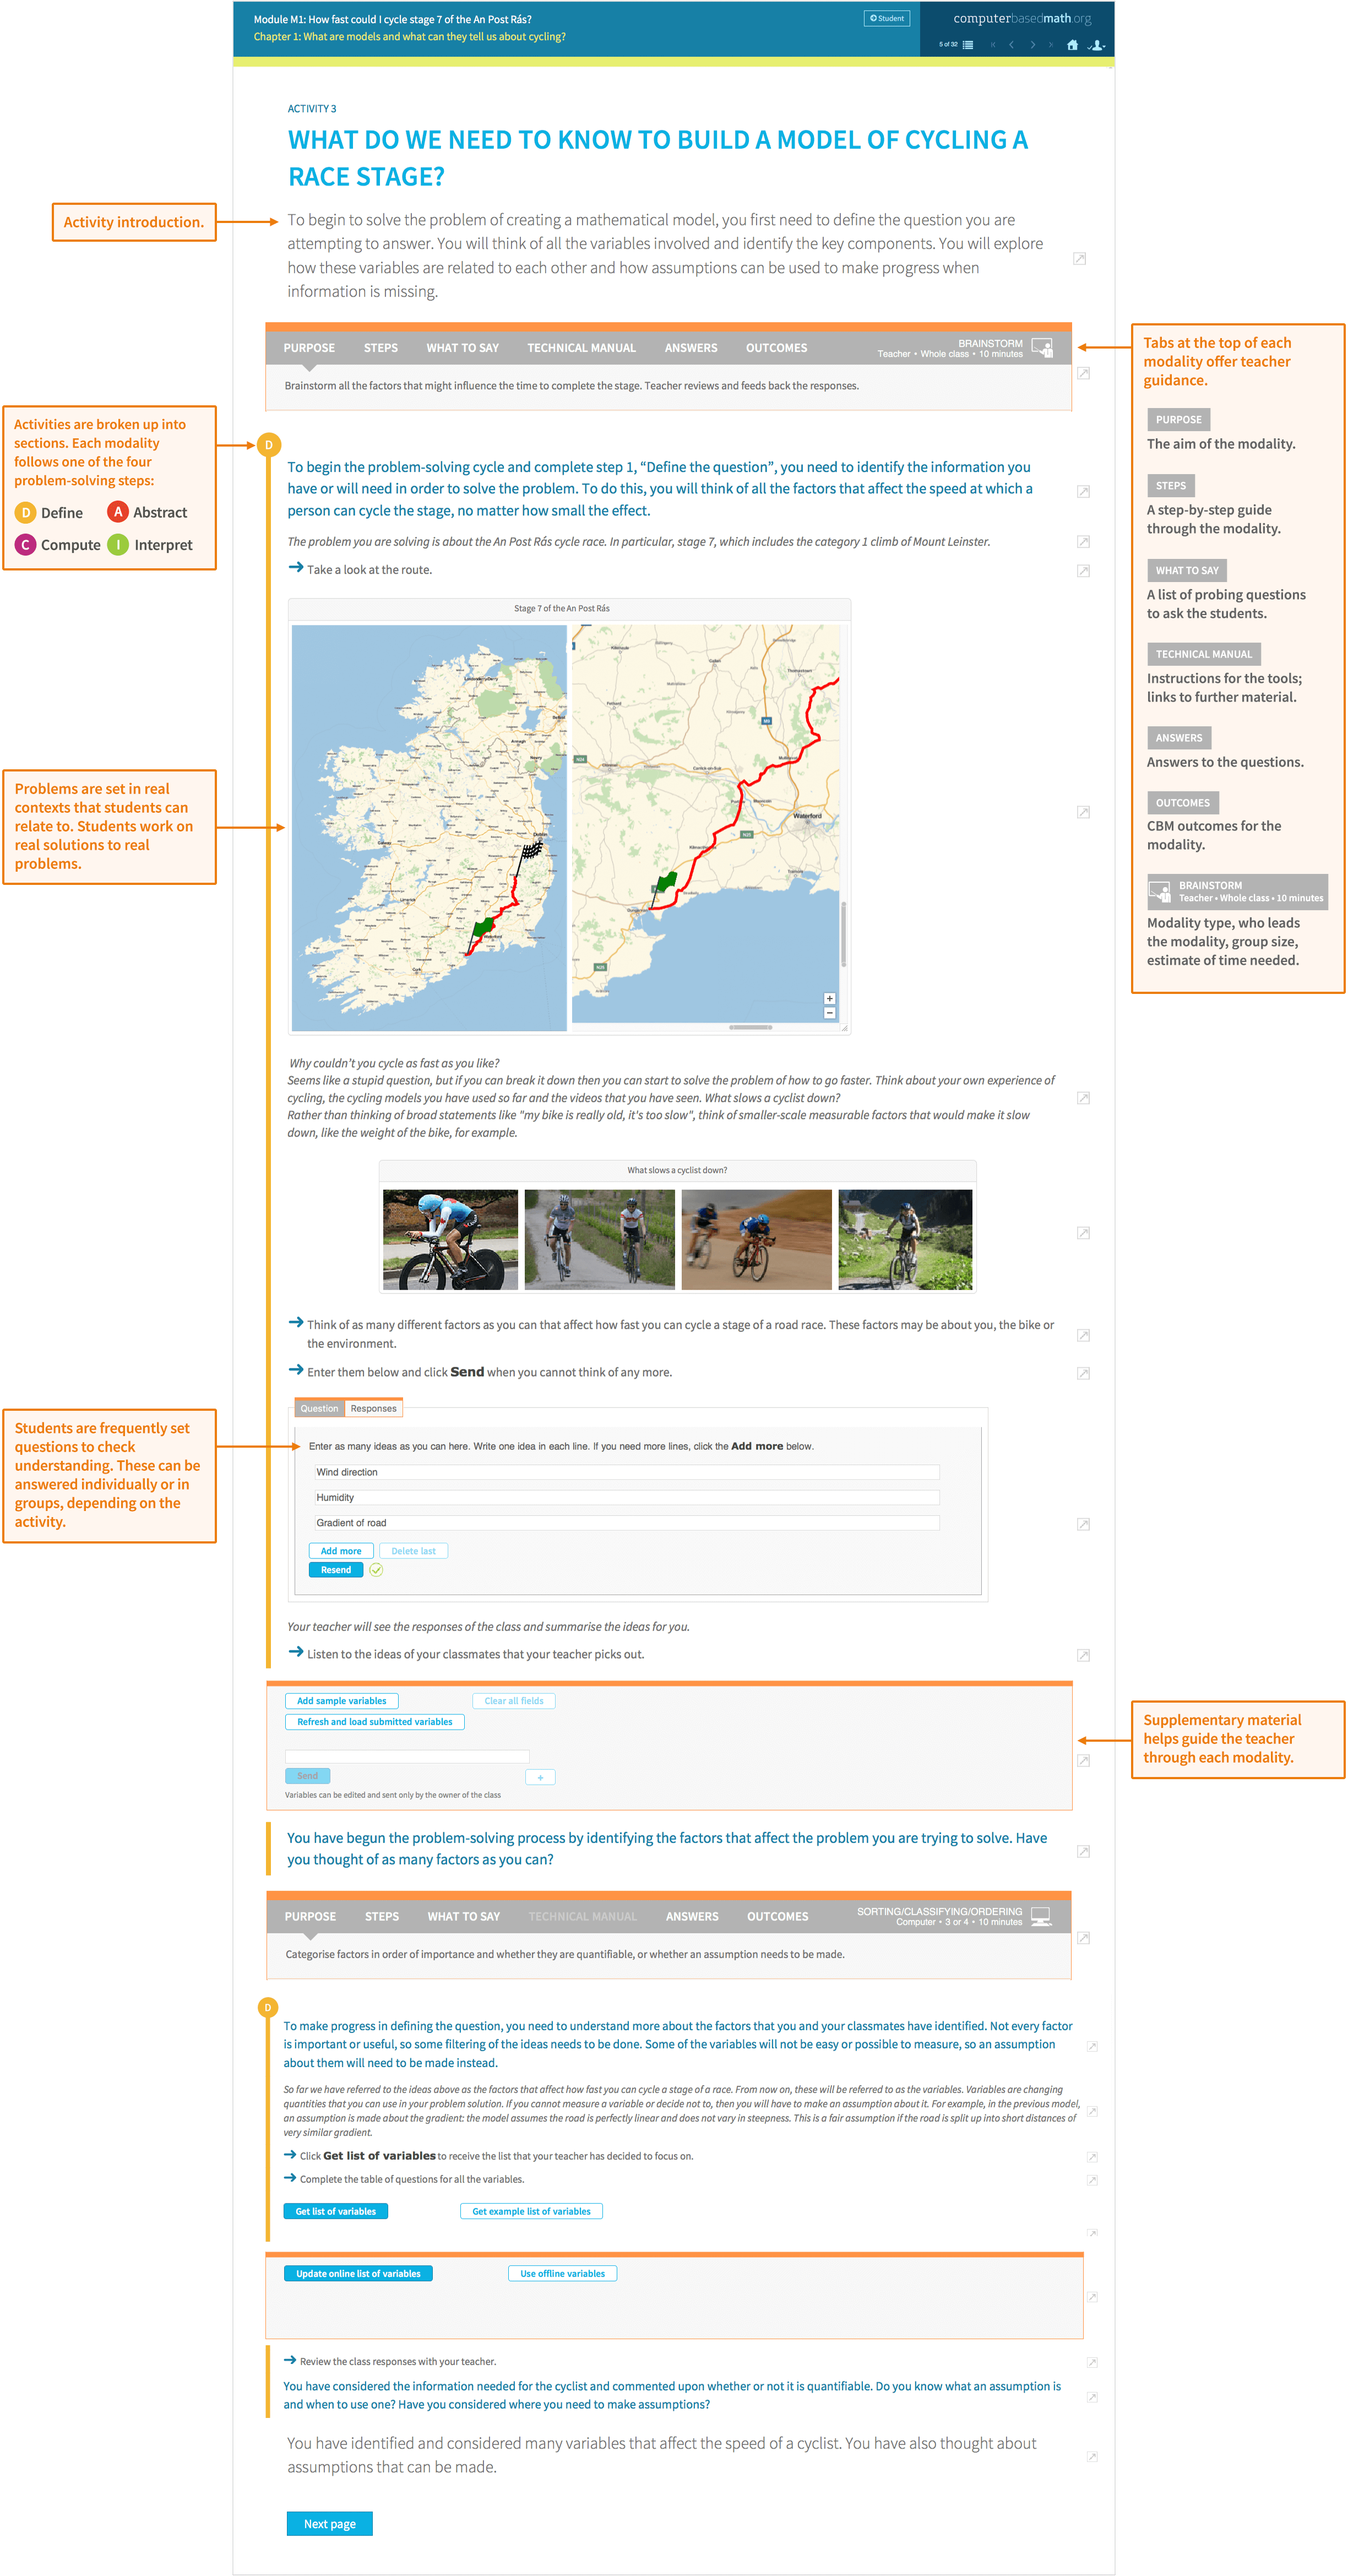Click the Resend button
The image size is (1348, 2576).
pos(336,1570)
